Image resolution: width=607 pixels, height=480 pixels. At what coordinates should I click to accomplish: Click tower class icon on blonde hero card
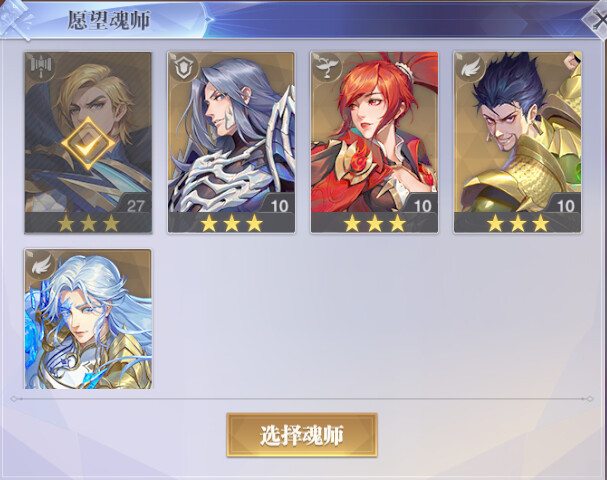tap(41, 67)
